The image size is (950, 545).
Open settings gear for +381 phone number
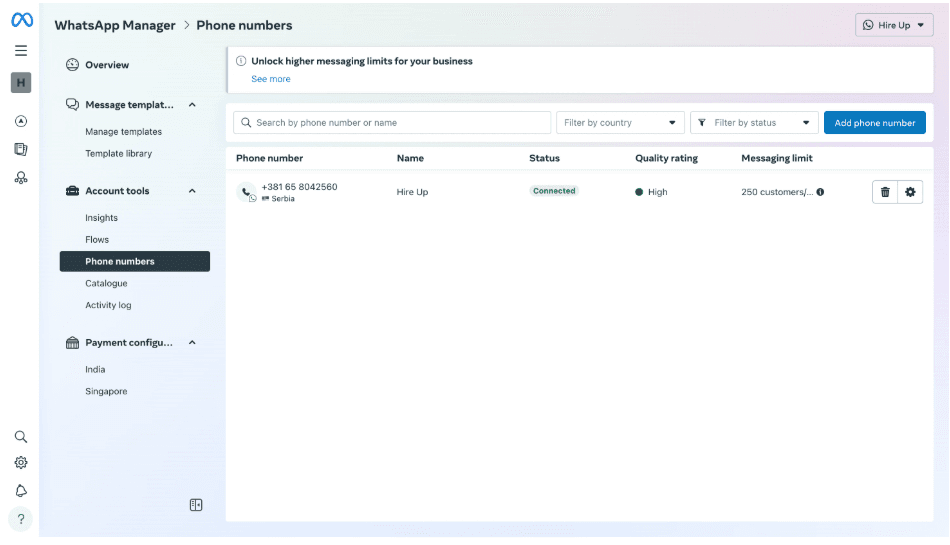pyautogui.click(x=910, y=192)
